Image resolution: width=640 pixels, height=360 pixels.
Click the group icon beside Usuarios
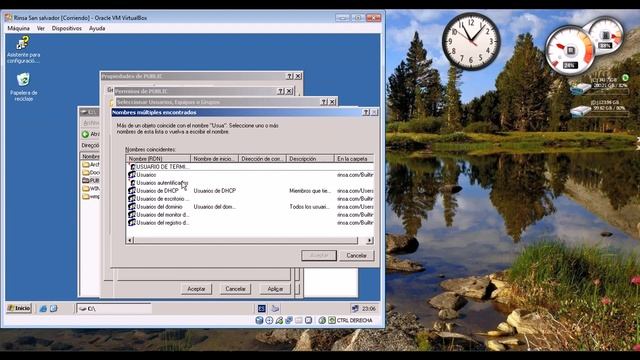(132, 175)
